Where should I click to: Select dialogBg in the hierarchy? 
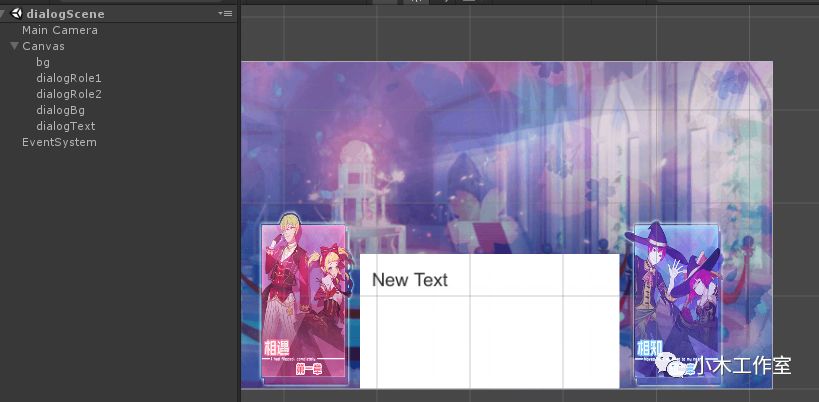click(x=60, y=110)
